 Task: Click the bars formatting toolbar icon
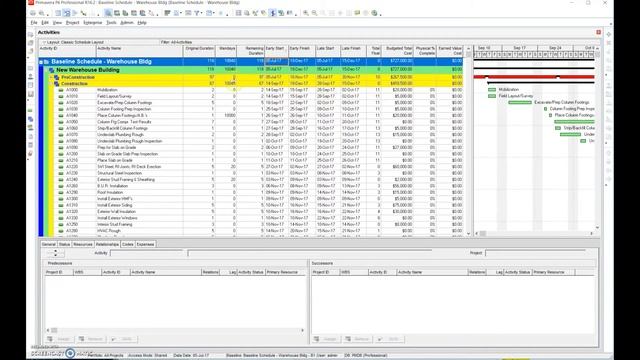(167, 13)
